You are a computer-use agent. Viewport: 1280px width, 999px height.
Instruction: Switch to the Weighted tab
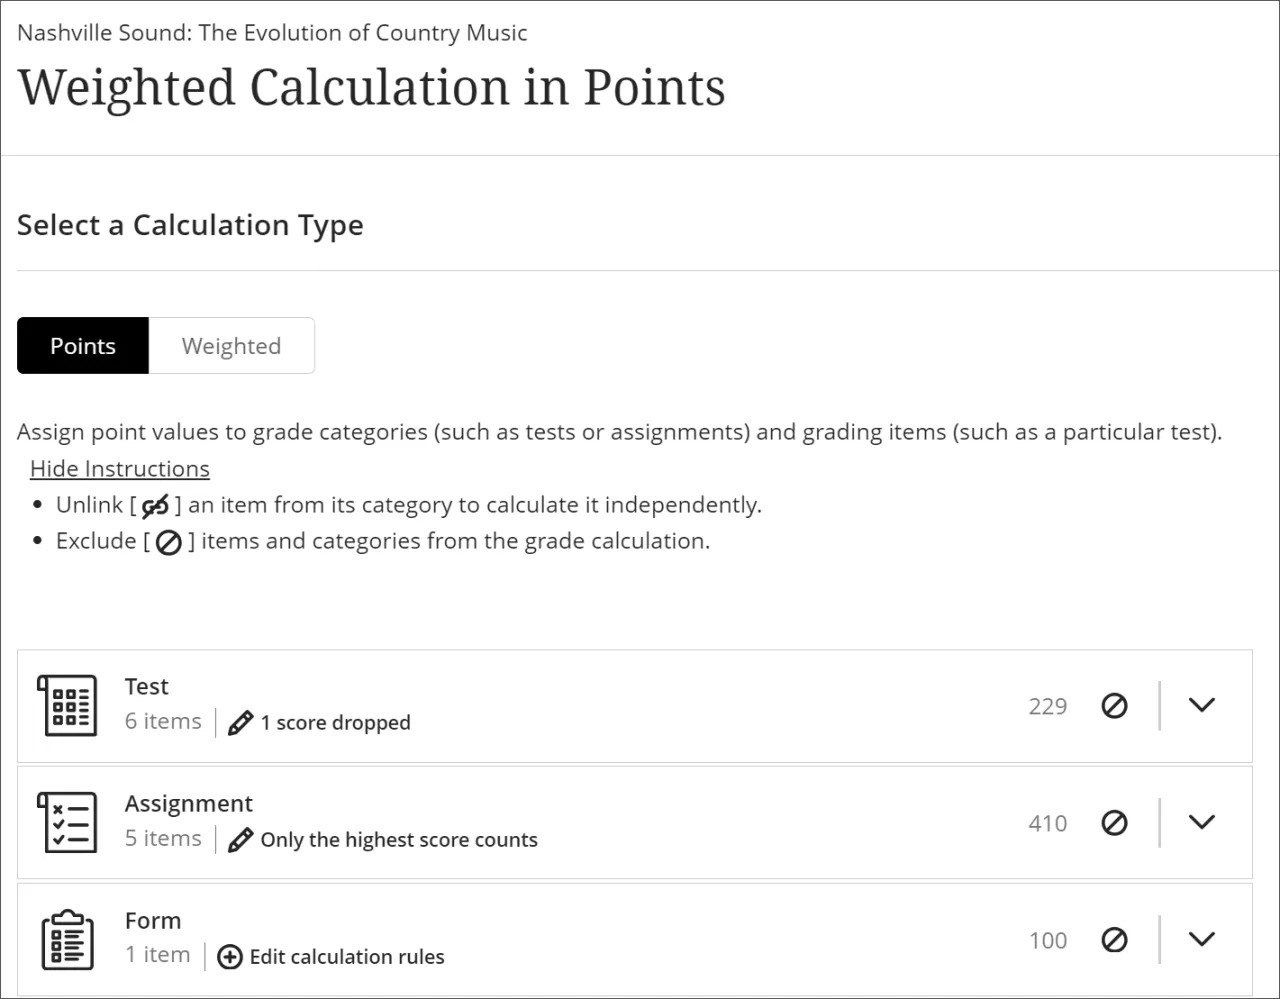pos(231,345)
